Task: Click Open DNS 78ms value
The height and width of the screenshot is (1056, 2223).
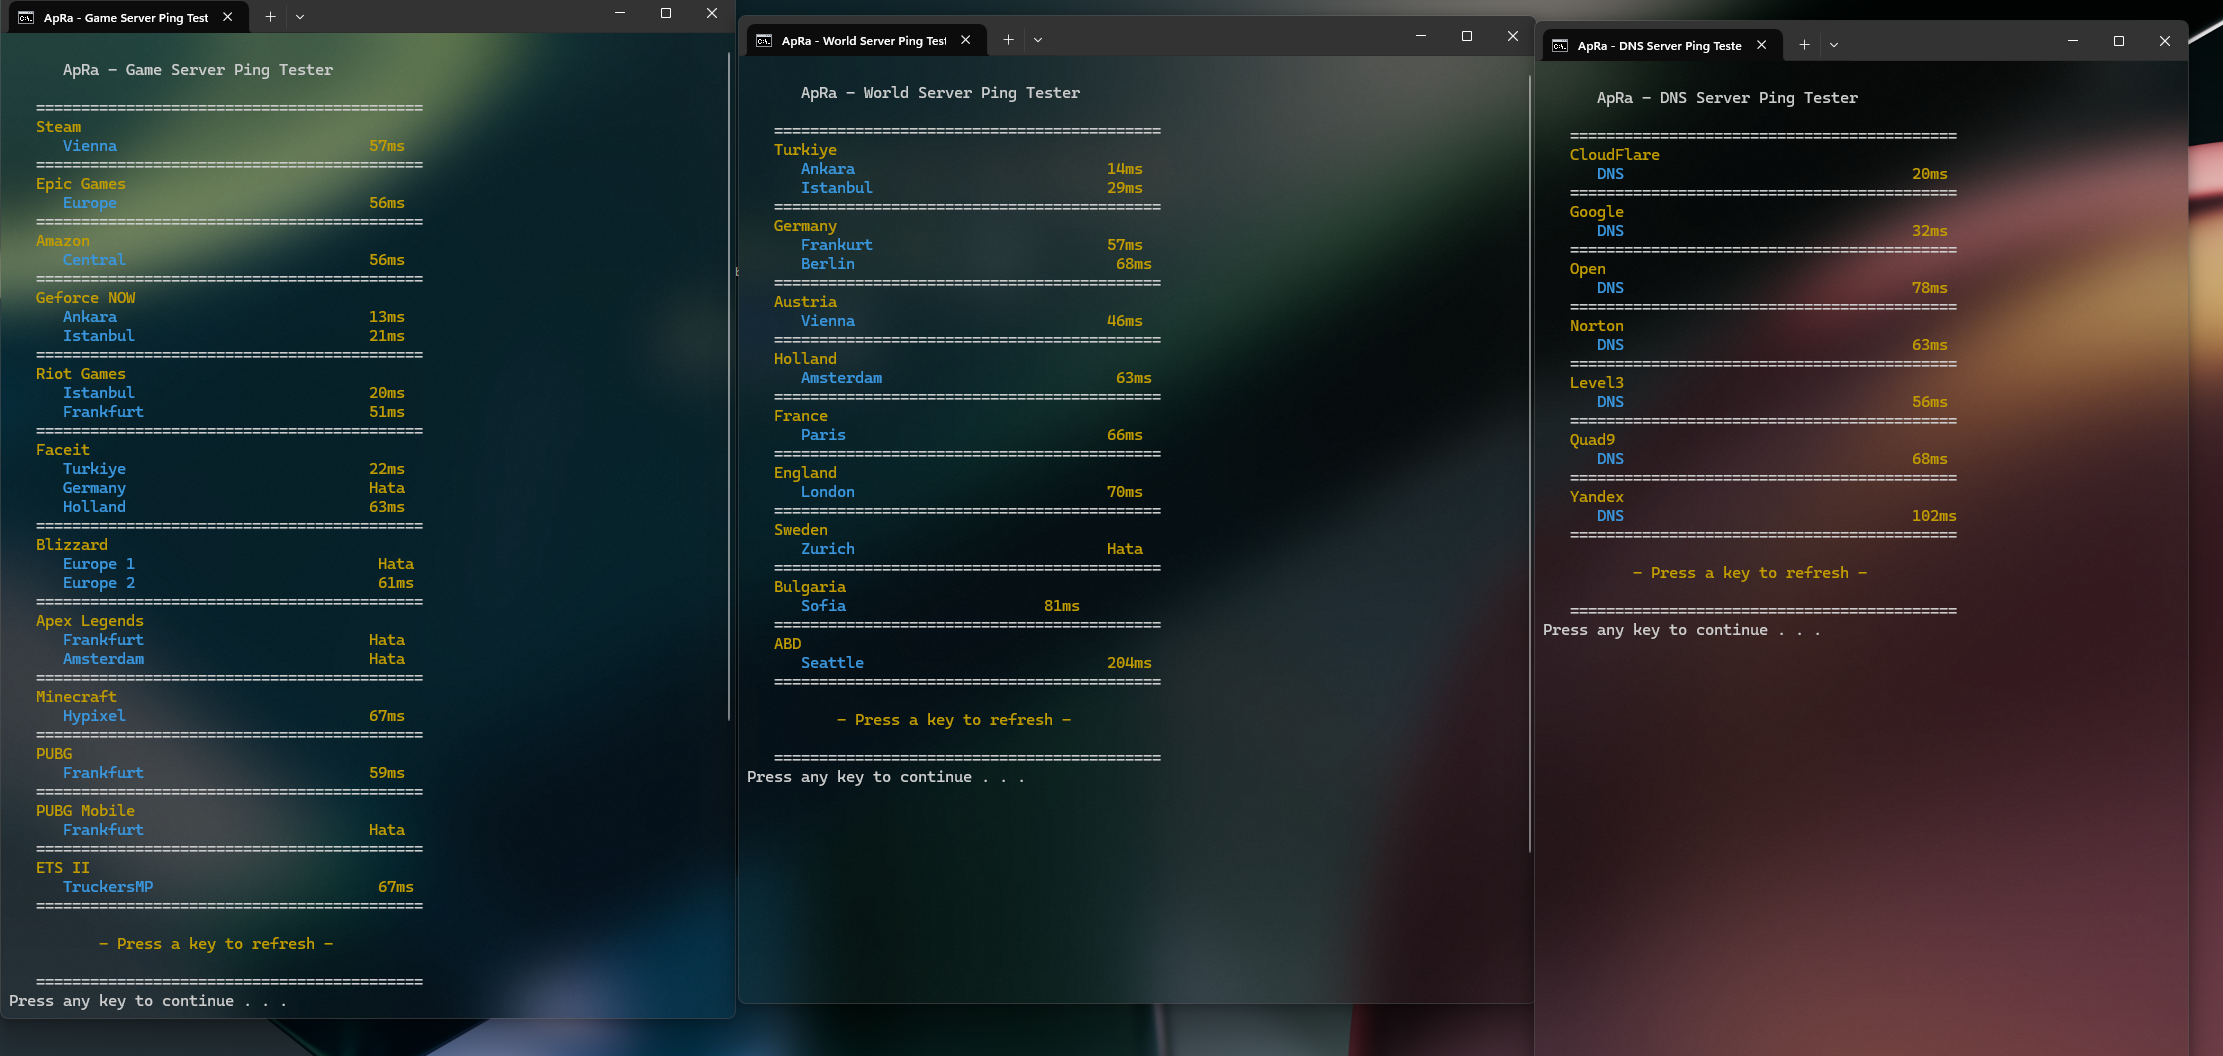Action: [1930, 288]
